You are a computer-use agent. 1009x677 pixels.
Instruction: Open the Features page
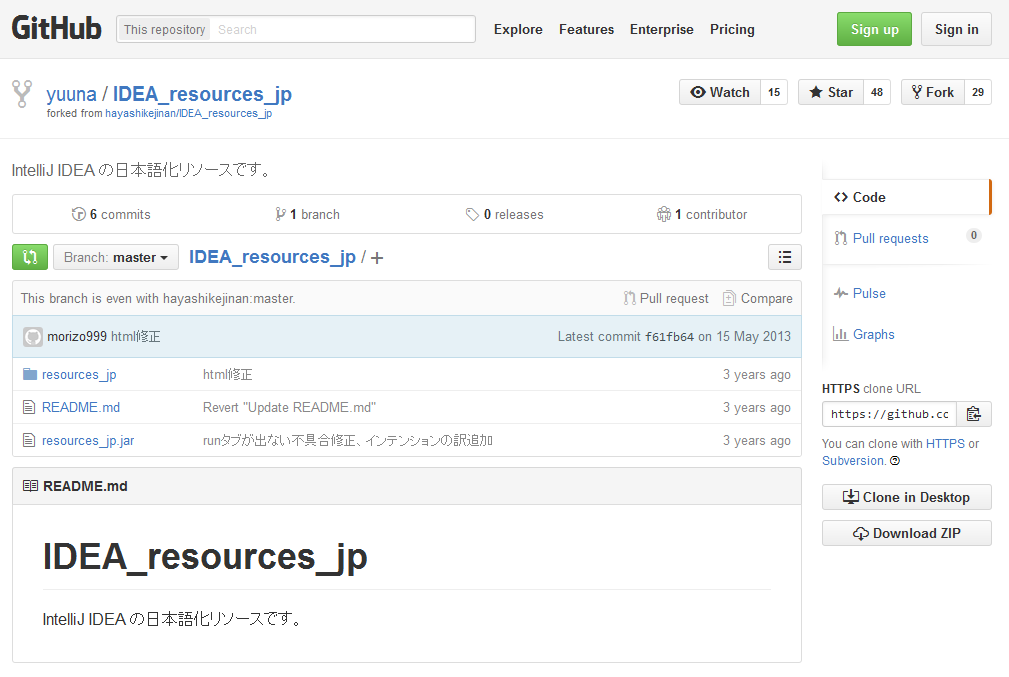(586, 30)
